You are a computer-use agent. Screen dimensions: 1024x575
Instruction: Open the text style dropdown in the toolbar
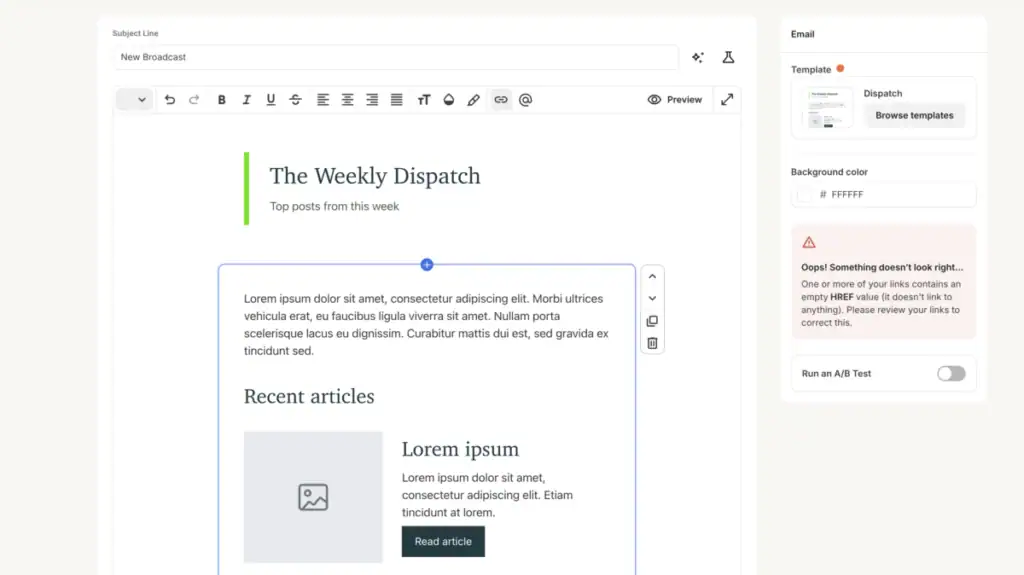pos(134,100)
